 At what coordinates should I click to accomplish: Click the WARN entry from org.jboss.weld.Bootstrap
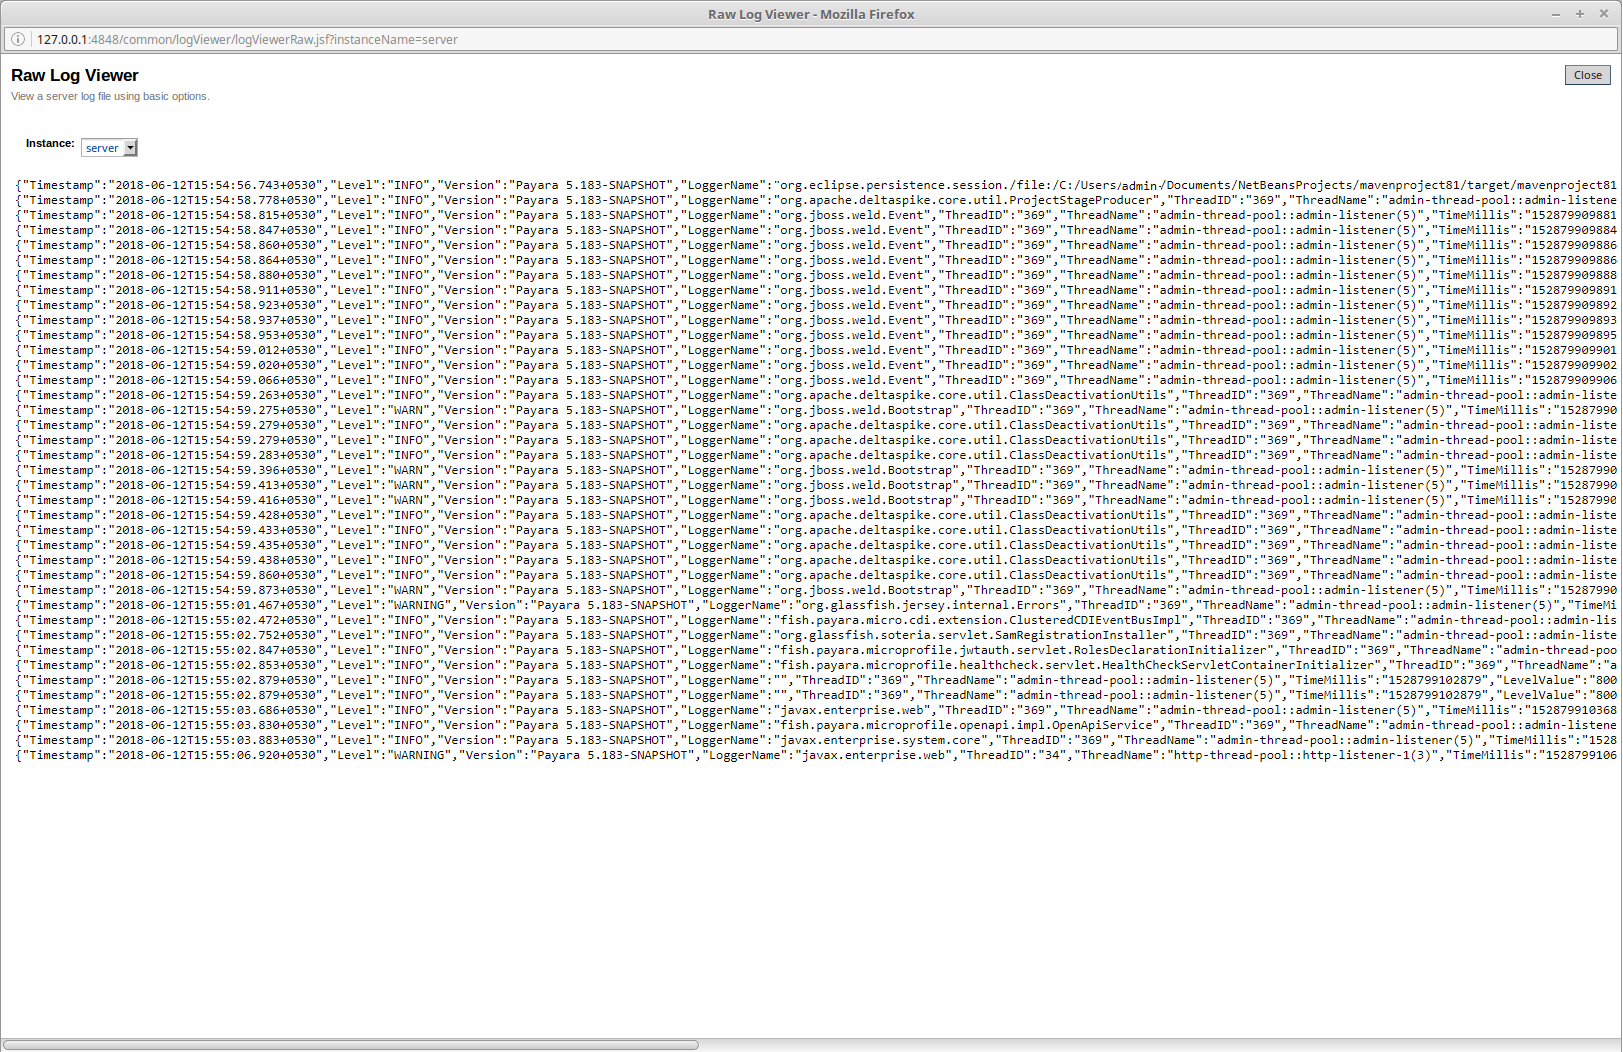pyautogui.click(x=400, y=410)
